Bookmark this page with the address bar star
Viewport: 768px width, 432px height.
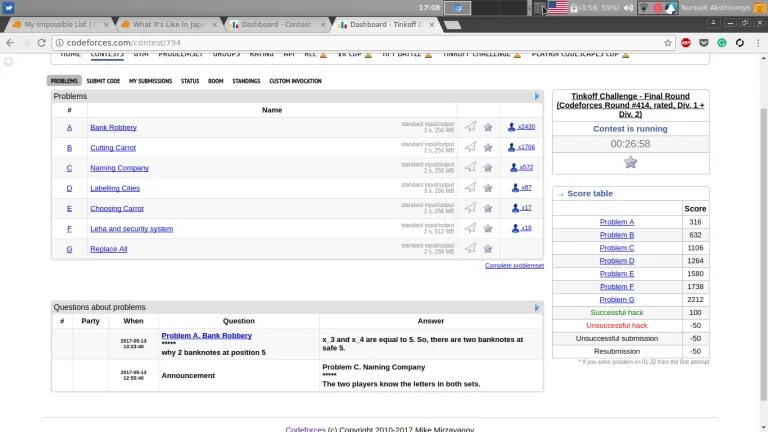tap(668, 43)
